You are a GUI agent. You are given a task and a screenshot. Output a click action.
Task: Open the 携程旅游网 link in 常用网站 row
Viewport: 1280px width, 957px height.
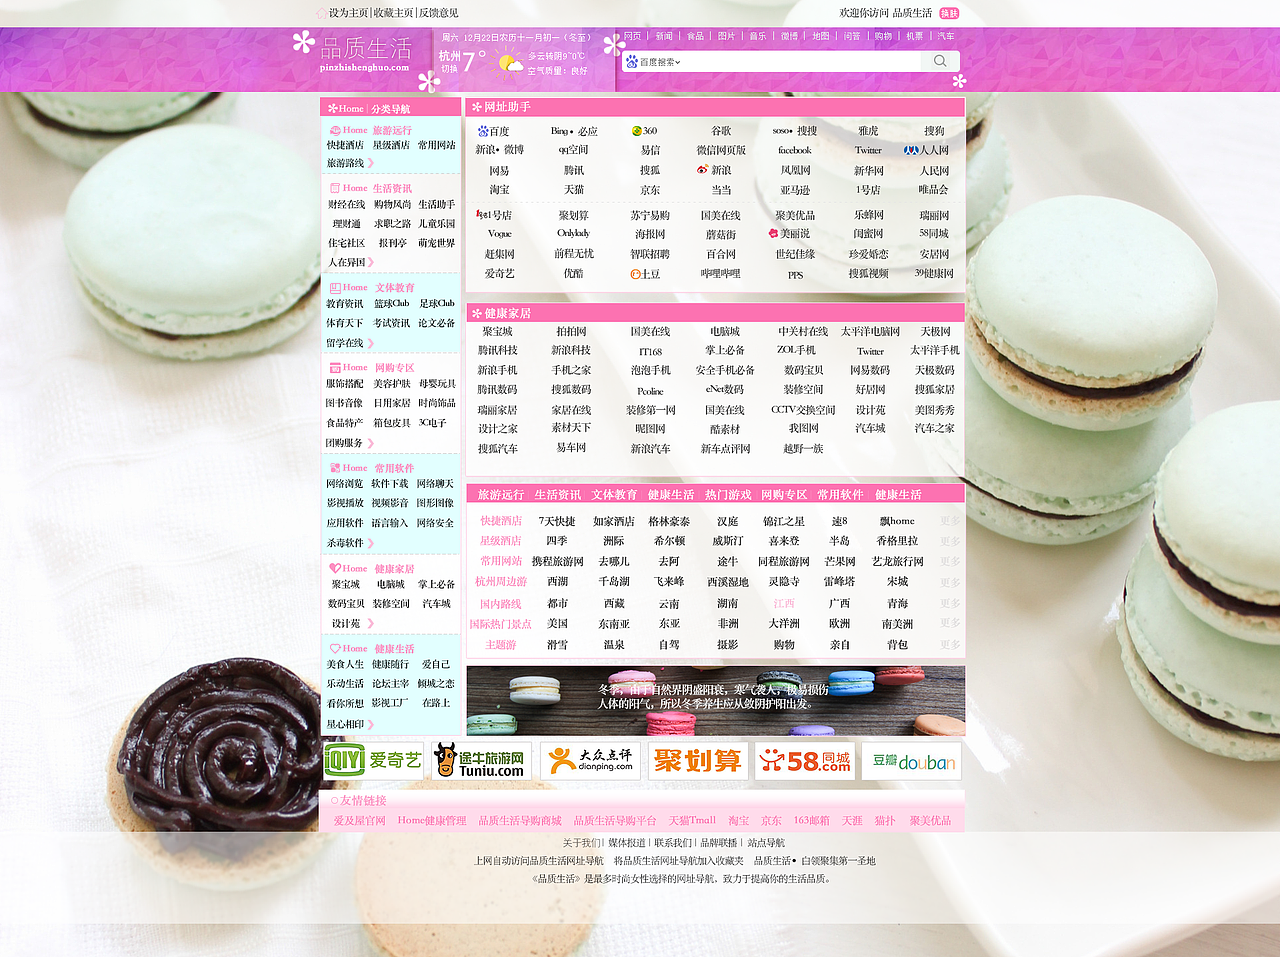[558, 562]
